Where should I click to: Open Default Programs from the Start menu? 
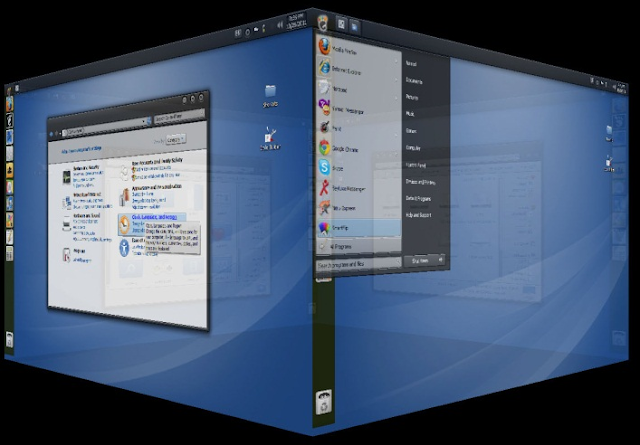click(x=418, y=198)
